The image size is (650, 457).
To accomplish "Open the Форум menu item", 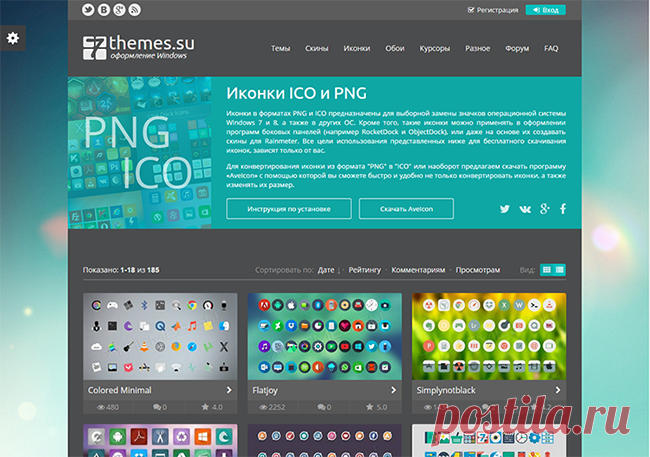I will coord(517,48).
